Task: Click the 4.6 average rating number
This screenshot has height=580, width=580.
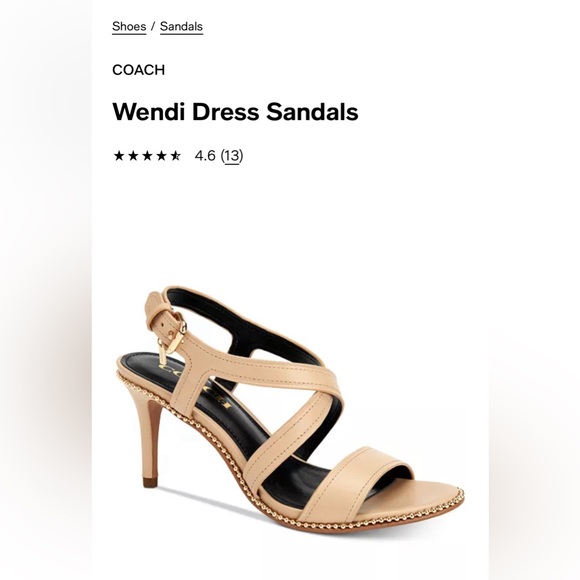Action: (205, 156)
